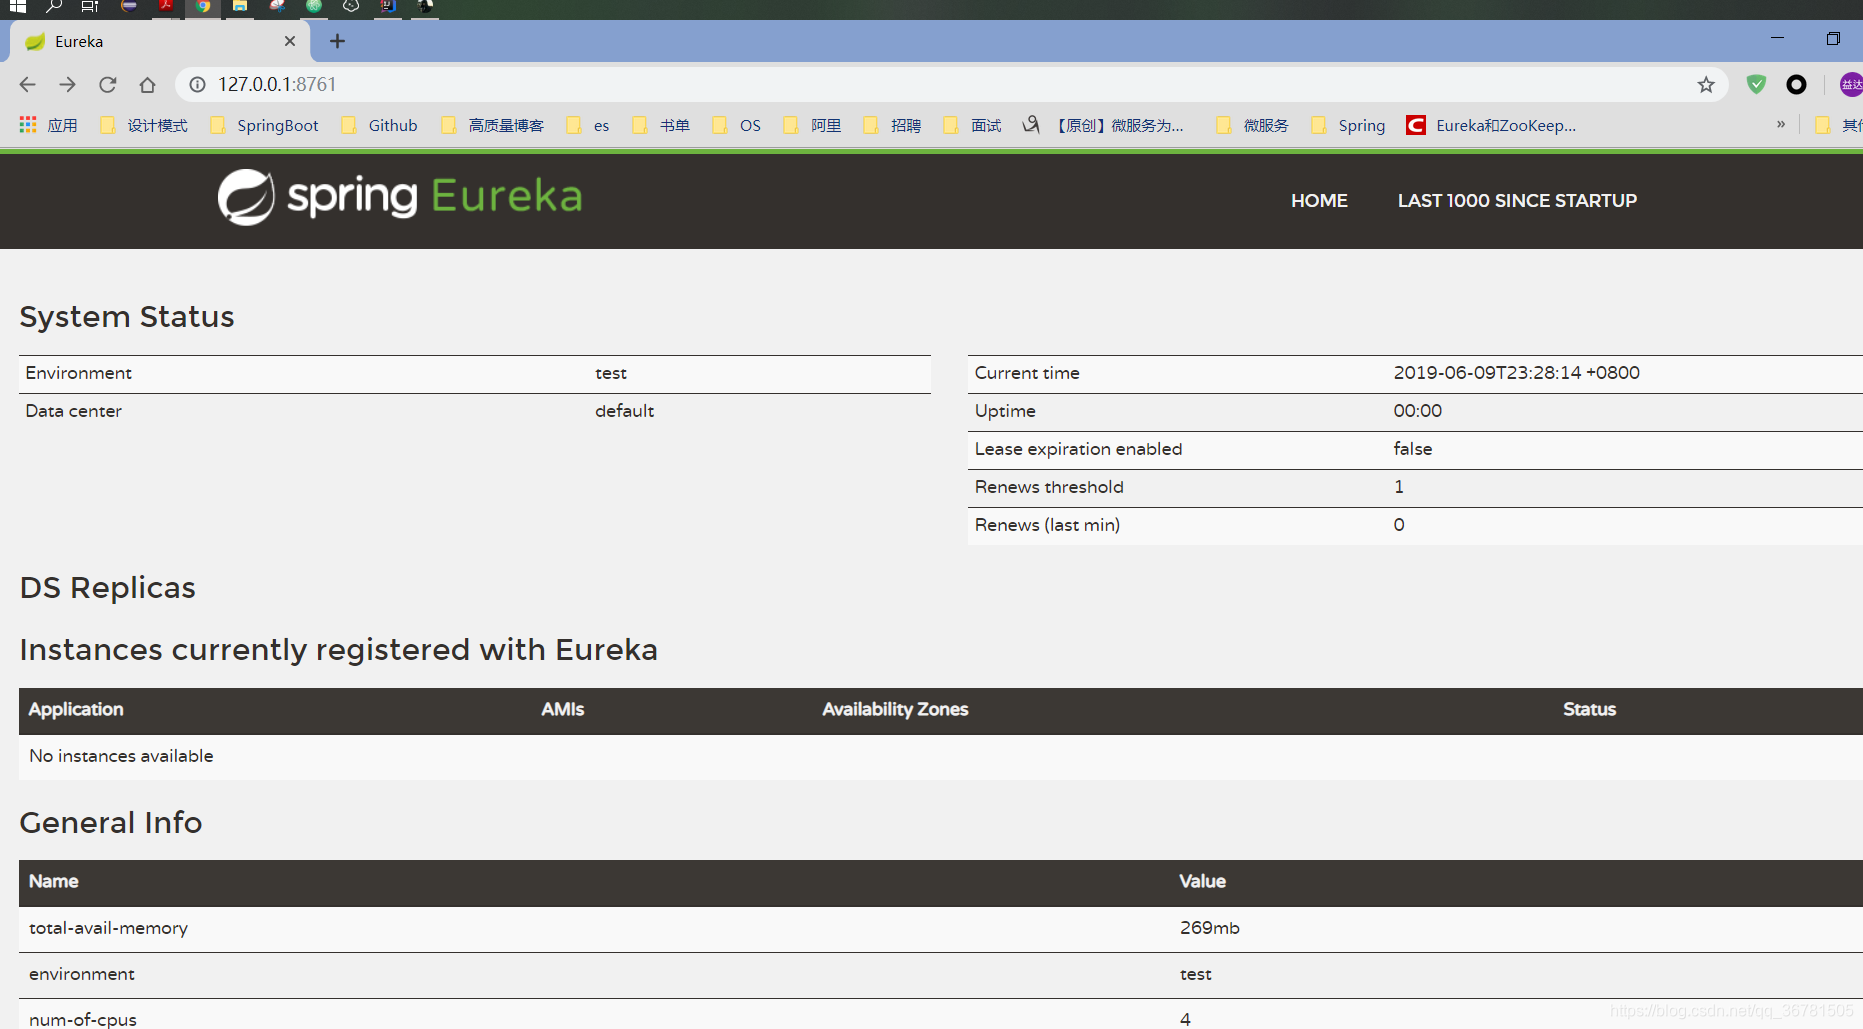Screen dimensions: 1863x1029
Task: Open the 阿里 bookmark folder
Action: coord(812,125)
